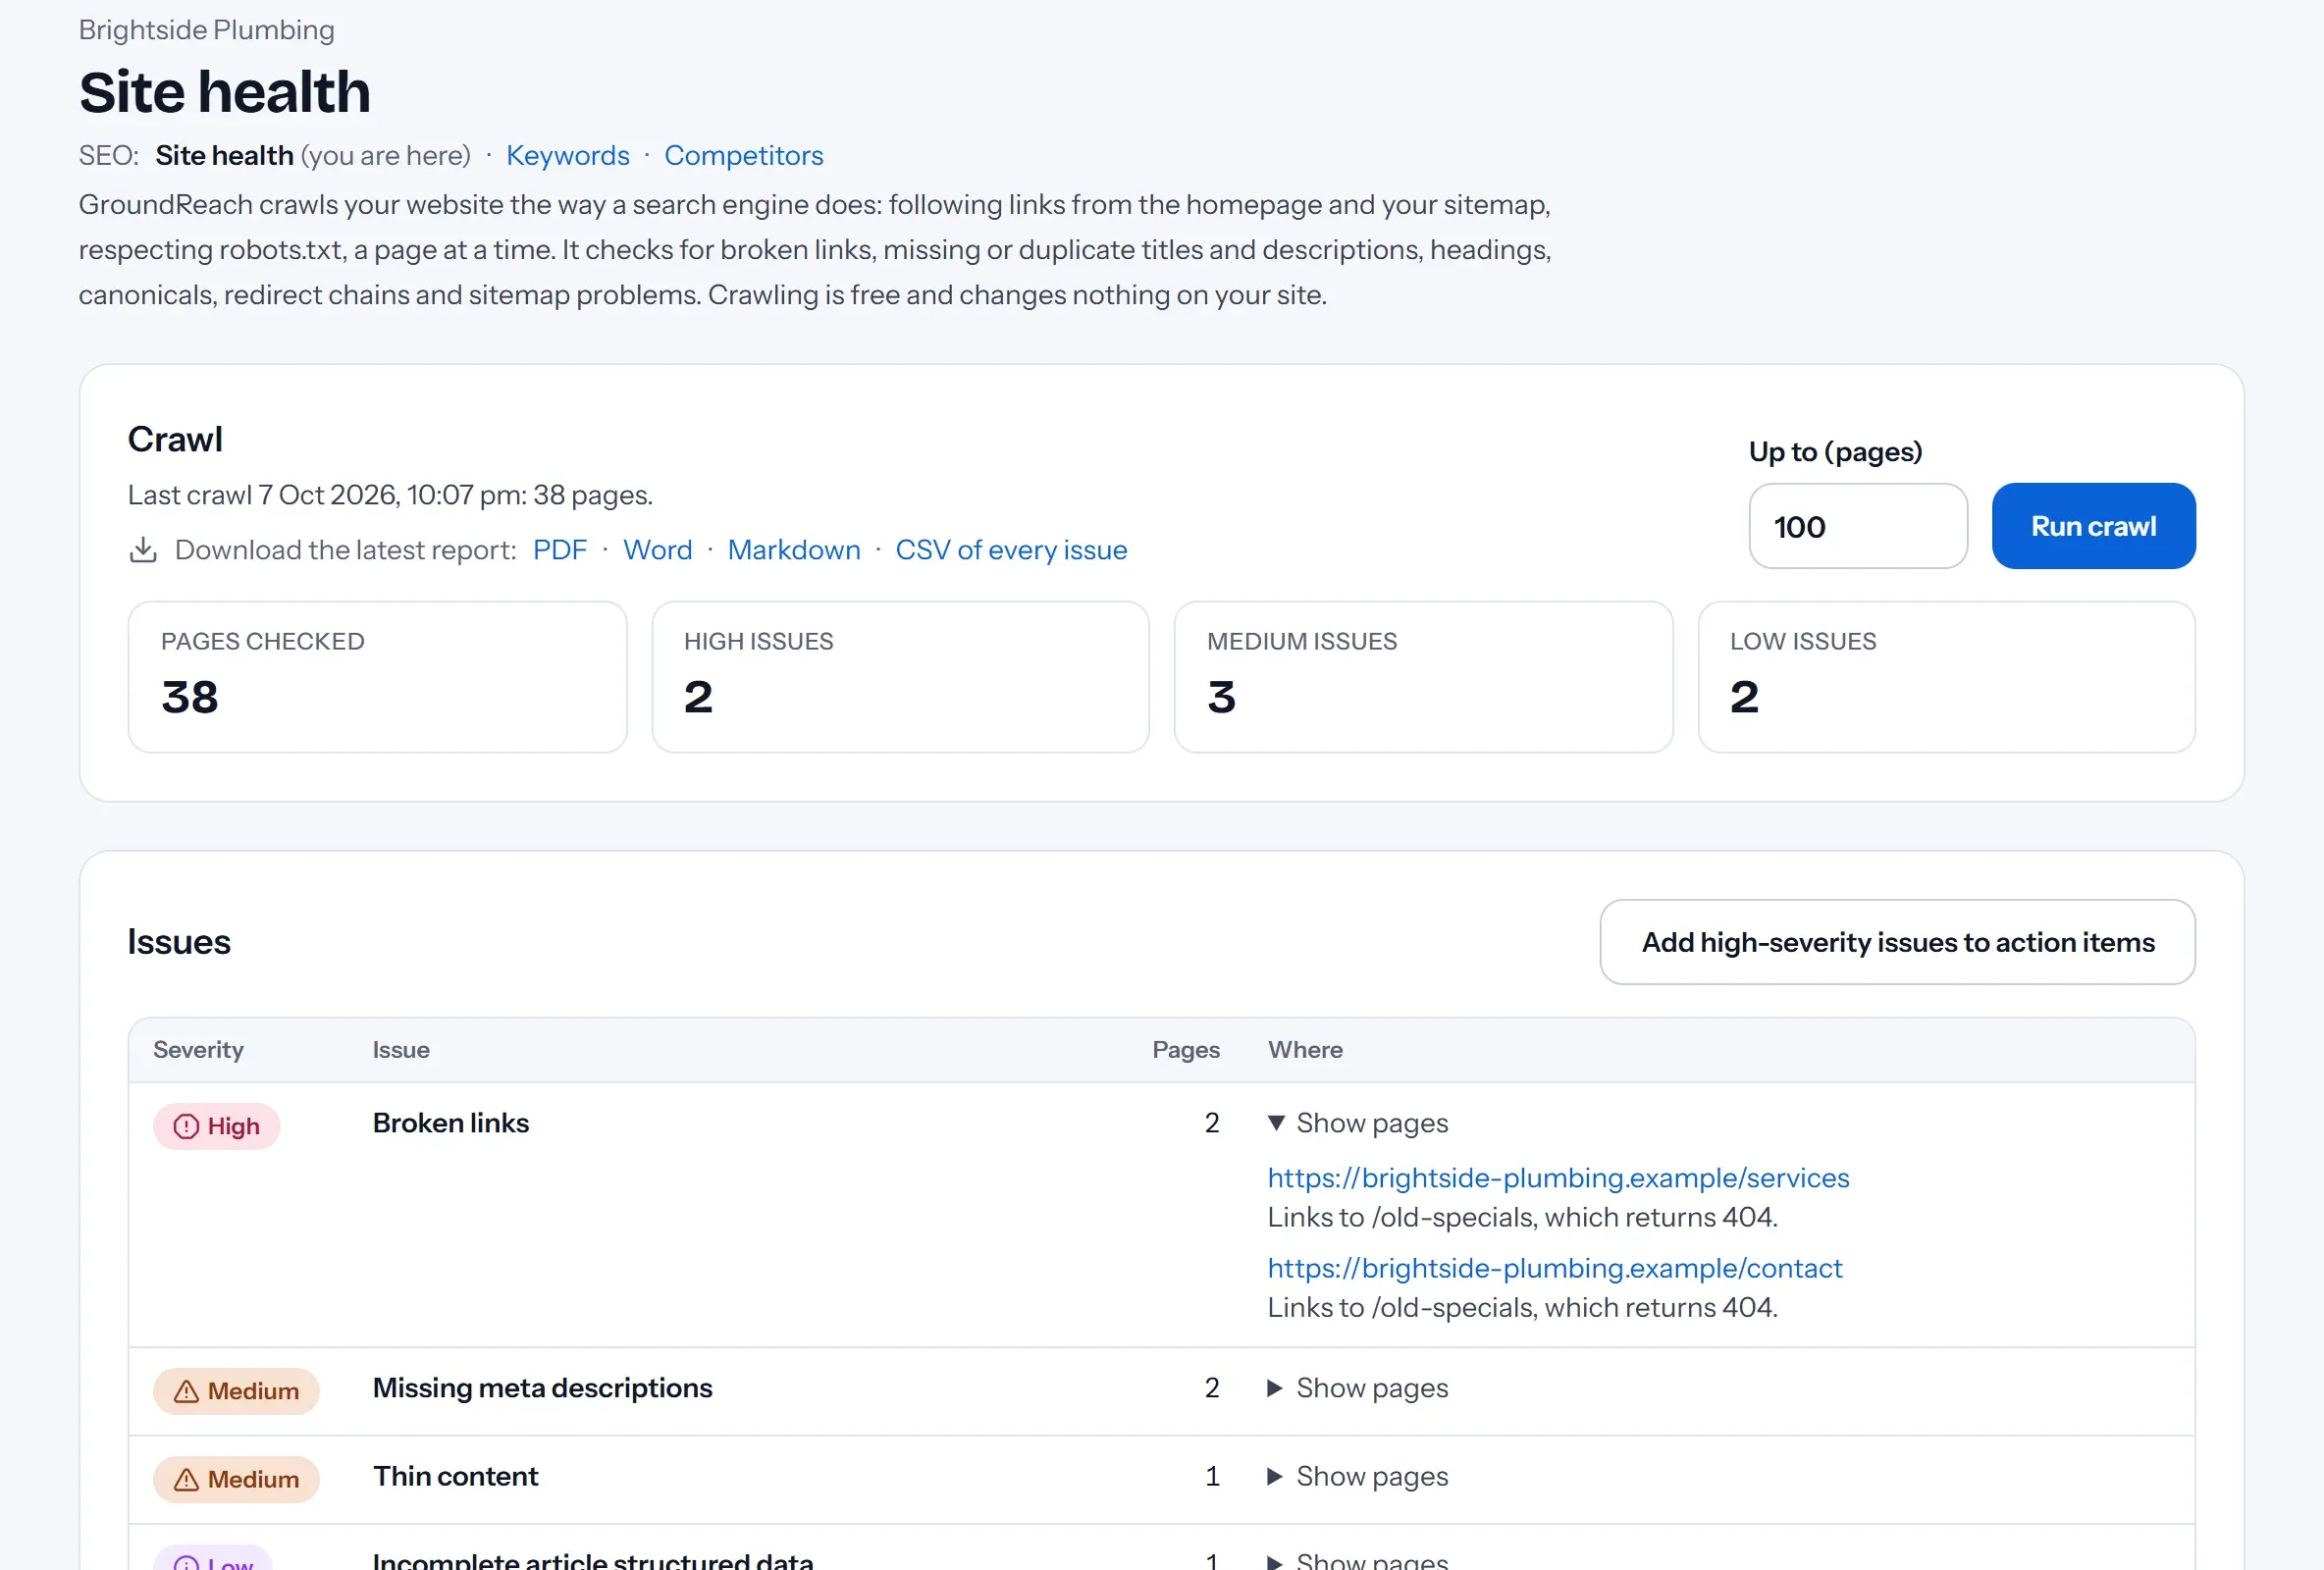Open the brightside-plumbing.example/contact link
The width and height of the screenshot is (2324, 1570).
coord(1554,1268)
